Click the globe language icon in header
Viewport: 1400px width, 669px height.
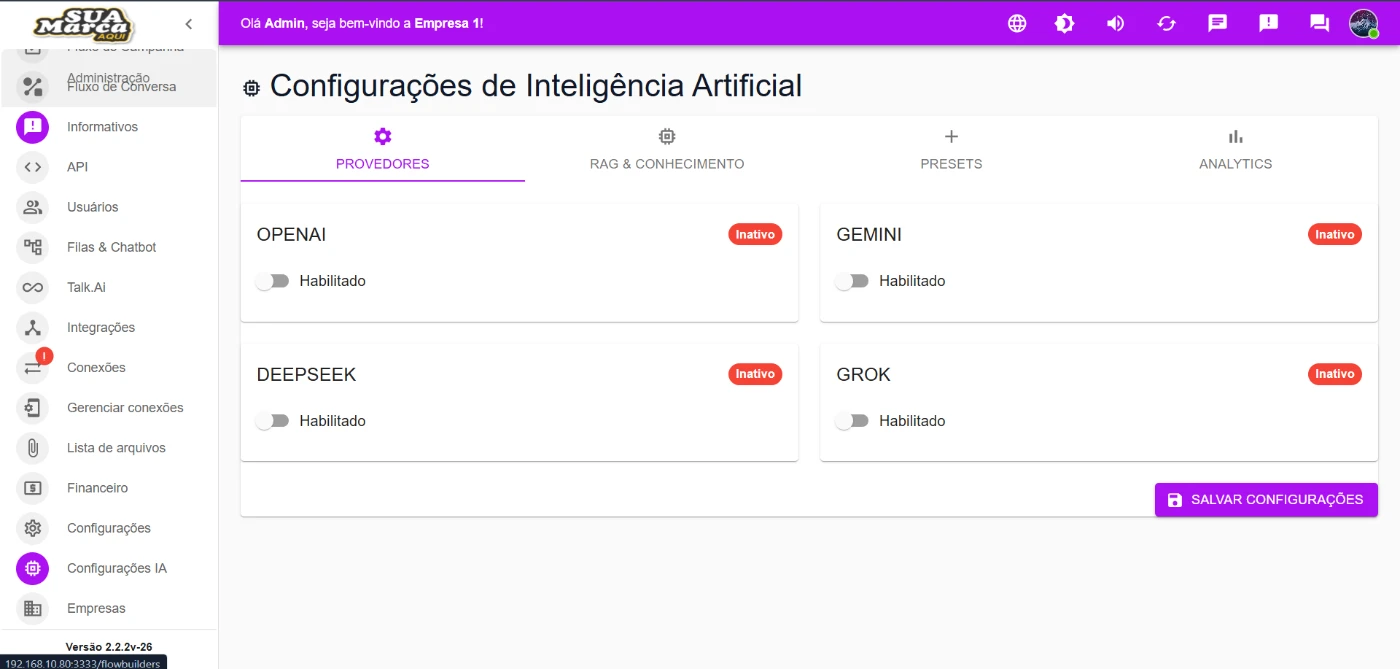pyautogui.click(x=1017, y=23)
